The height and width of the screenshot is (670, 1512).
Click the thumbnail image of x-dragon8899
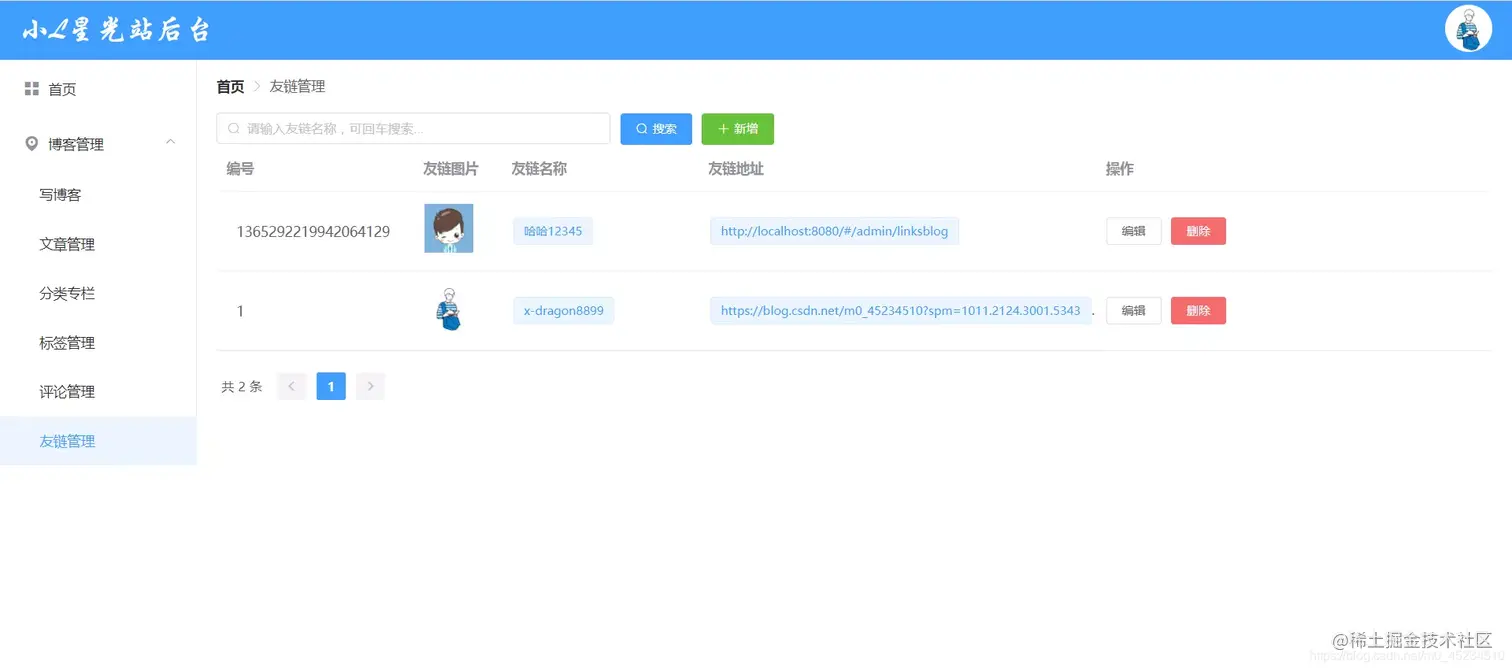(x=449, y=310)
